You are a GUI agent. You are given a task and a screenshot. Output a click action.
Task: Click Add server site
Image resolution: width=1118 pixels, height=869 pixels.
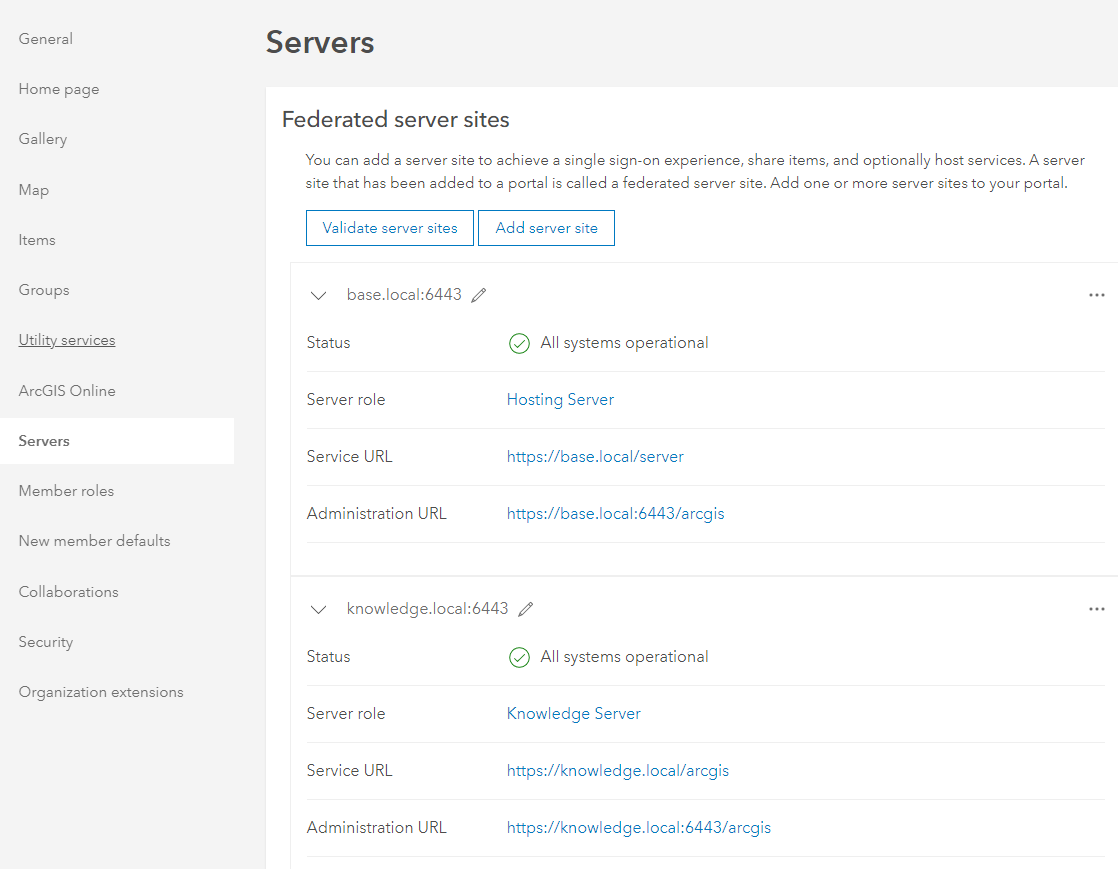546,228
